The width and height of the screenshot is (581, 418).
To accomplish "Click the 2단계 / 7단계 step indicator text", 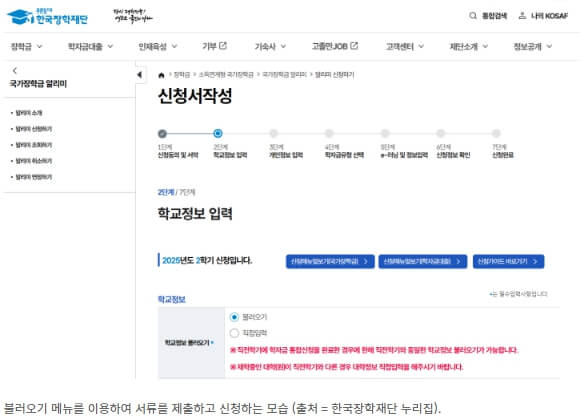I will [176, 192].
